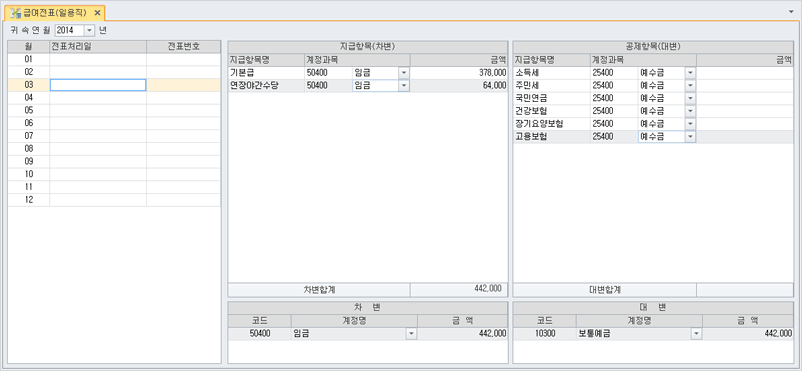The width and height of the screenshot is (802, 371).
Task: Click the 연장야간수당 row name
Action: [x=266, y=85]
